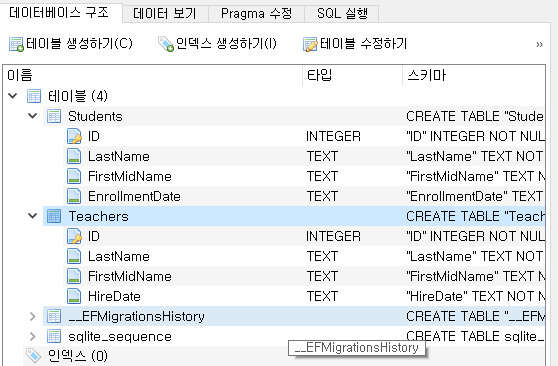
Task: Click the CREATE TABLE "__EFM schema cell
Action: pos(475,317)
